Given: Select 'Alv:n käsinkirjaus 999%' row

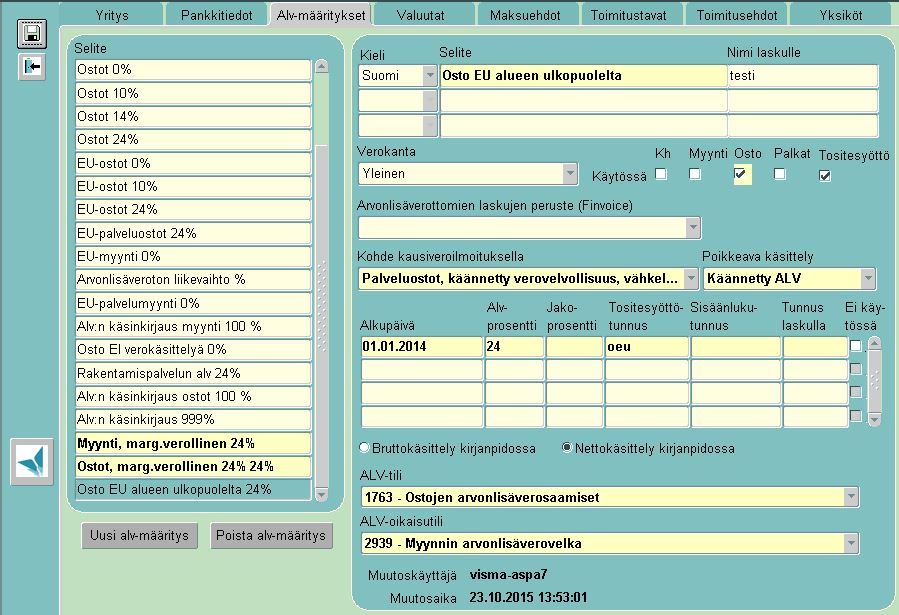Looking at the screenshot, I should (193, 420).
